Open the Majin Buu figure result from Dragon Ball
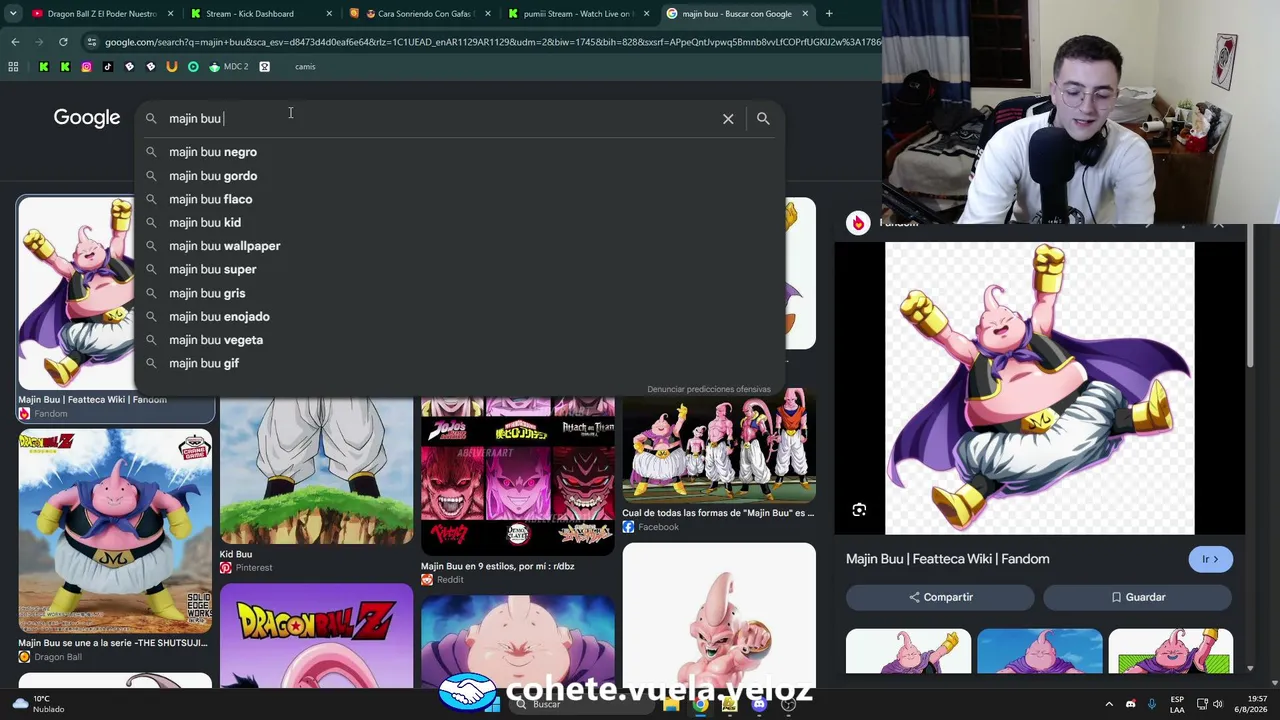1280x720 pixels. click(x=115, y=531)
